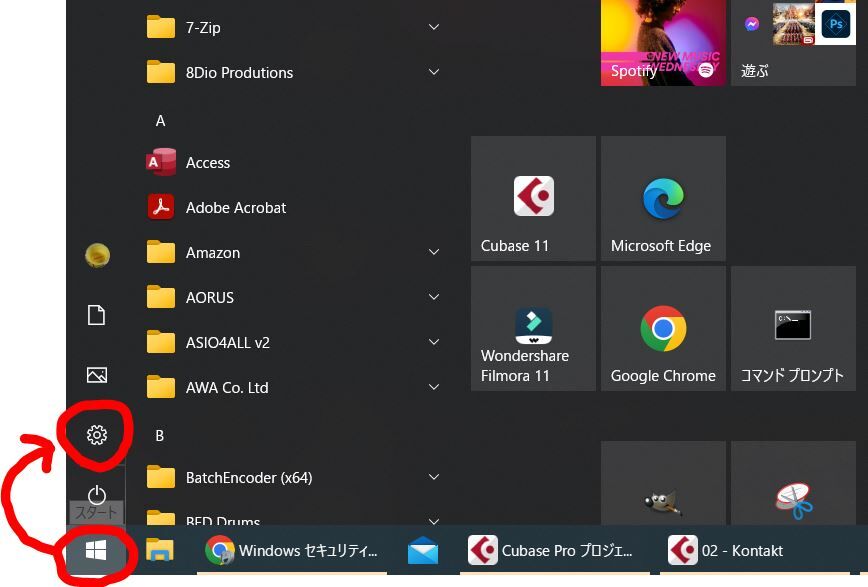Open Access from the app list

293,162
